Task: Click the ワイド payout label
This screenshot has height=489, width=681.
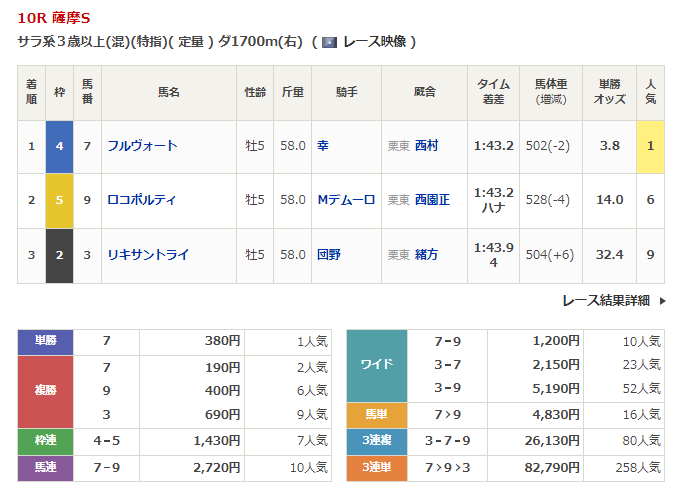Action: click(x=377, y=365)
